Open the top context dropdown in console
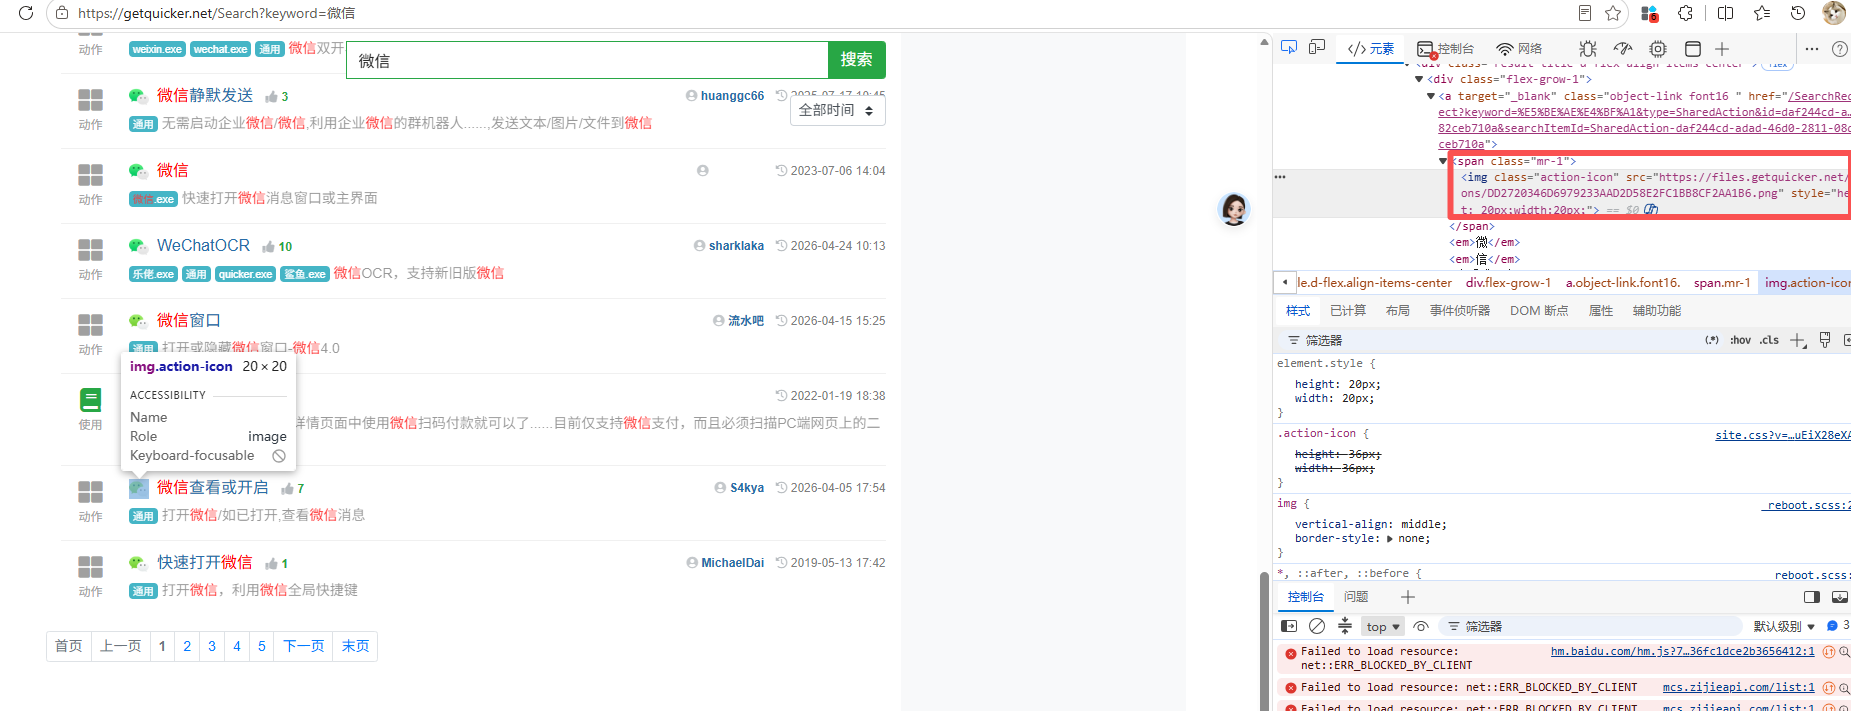1851x711 pixels. click(1384, 627)
